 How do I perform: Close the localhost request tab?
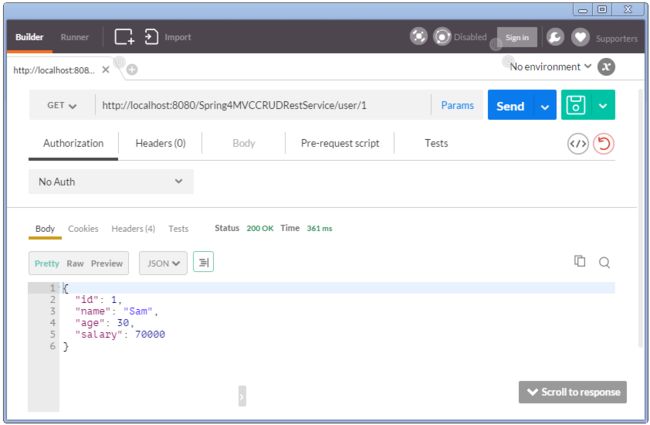(x=106, y=70)
